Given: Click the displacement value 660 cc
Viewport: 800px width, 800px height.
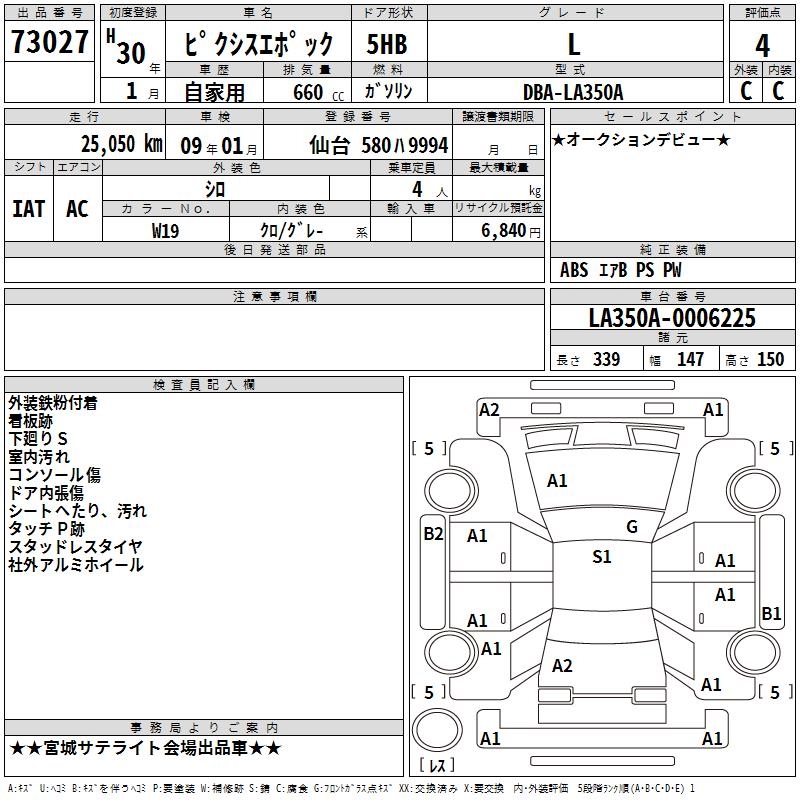Looking at the screenshot, I should pyautogui.click(x=318, y=92).
